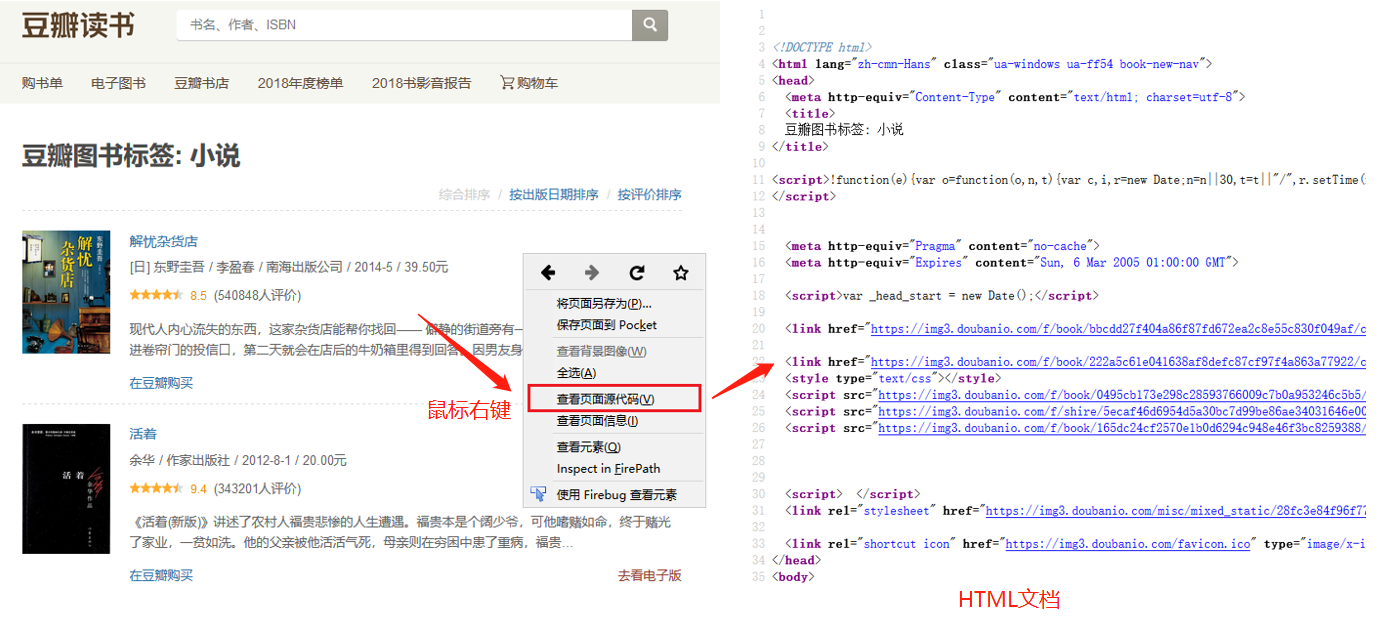The height and width of the screenshot is (637, 1383).
Task: Click the 解忧杂货店 book cover thumbnail
Action: click(x=66, y=291)
